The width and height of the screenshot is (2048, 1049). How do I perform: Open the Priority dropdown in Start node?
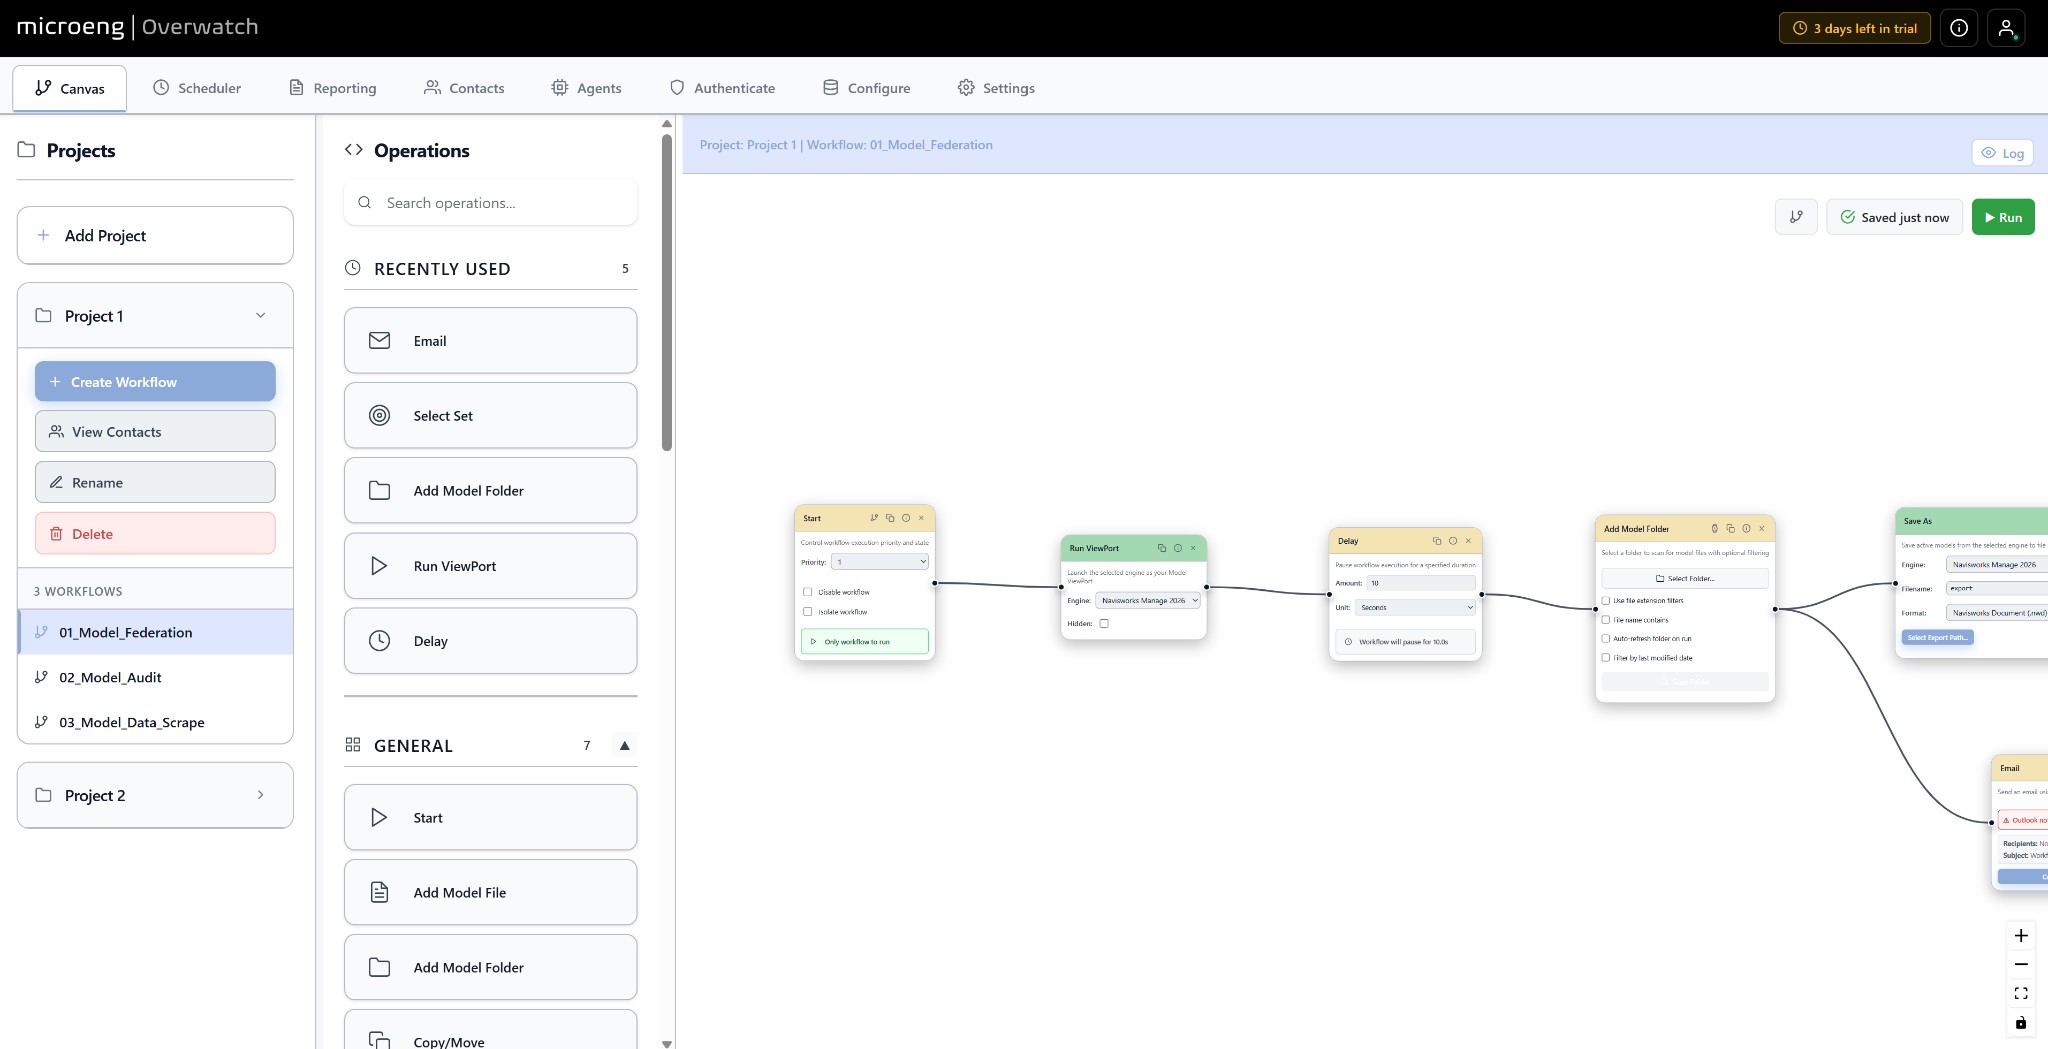tap(880, 562)
